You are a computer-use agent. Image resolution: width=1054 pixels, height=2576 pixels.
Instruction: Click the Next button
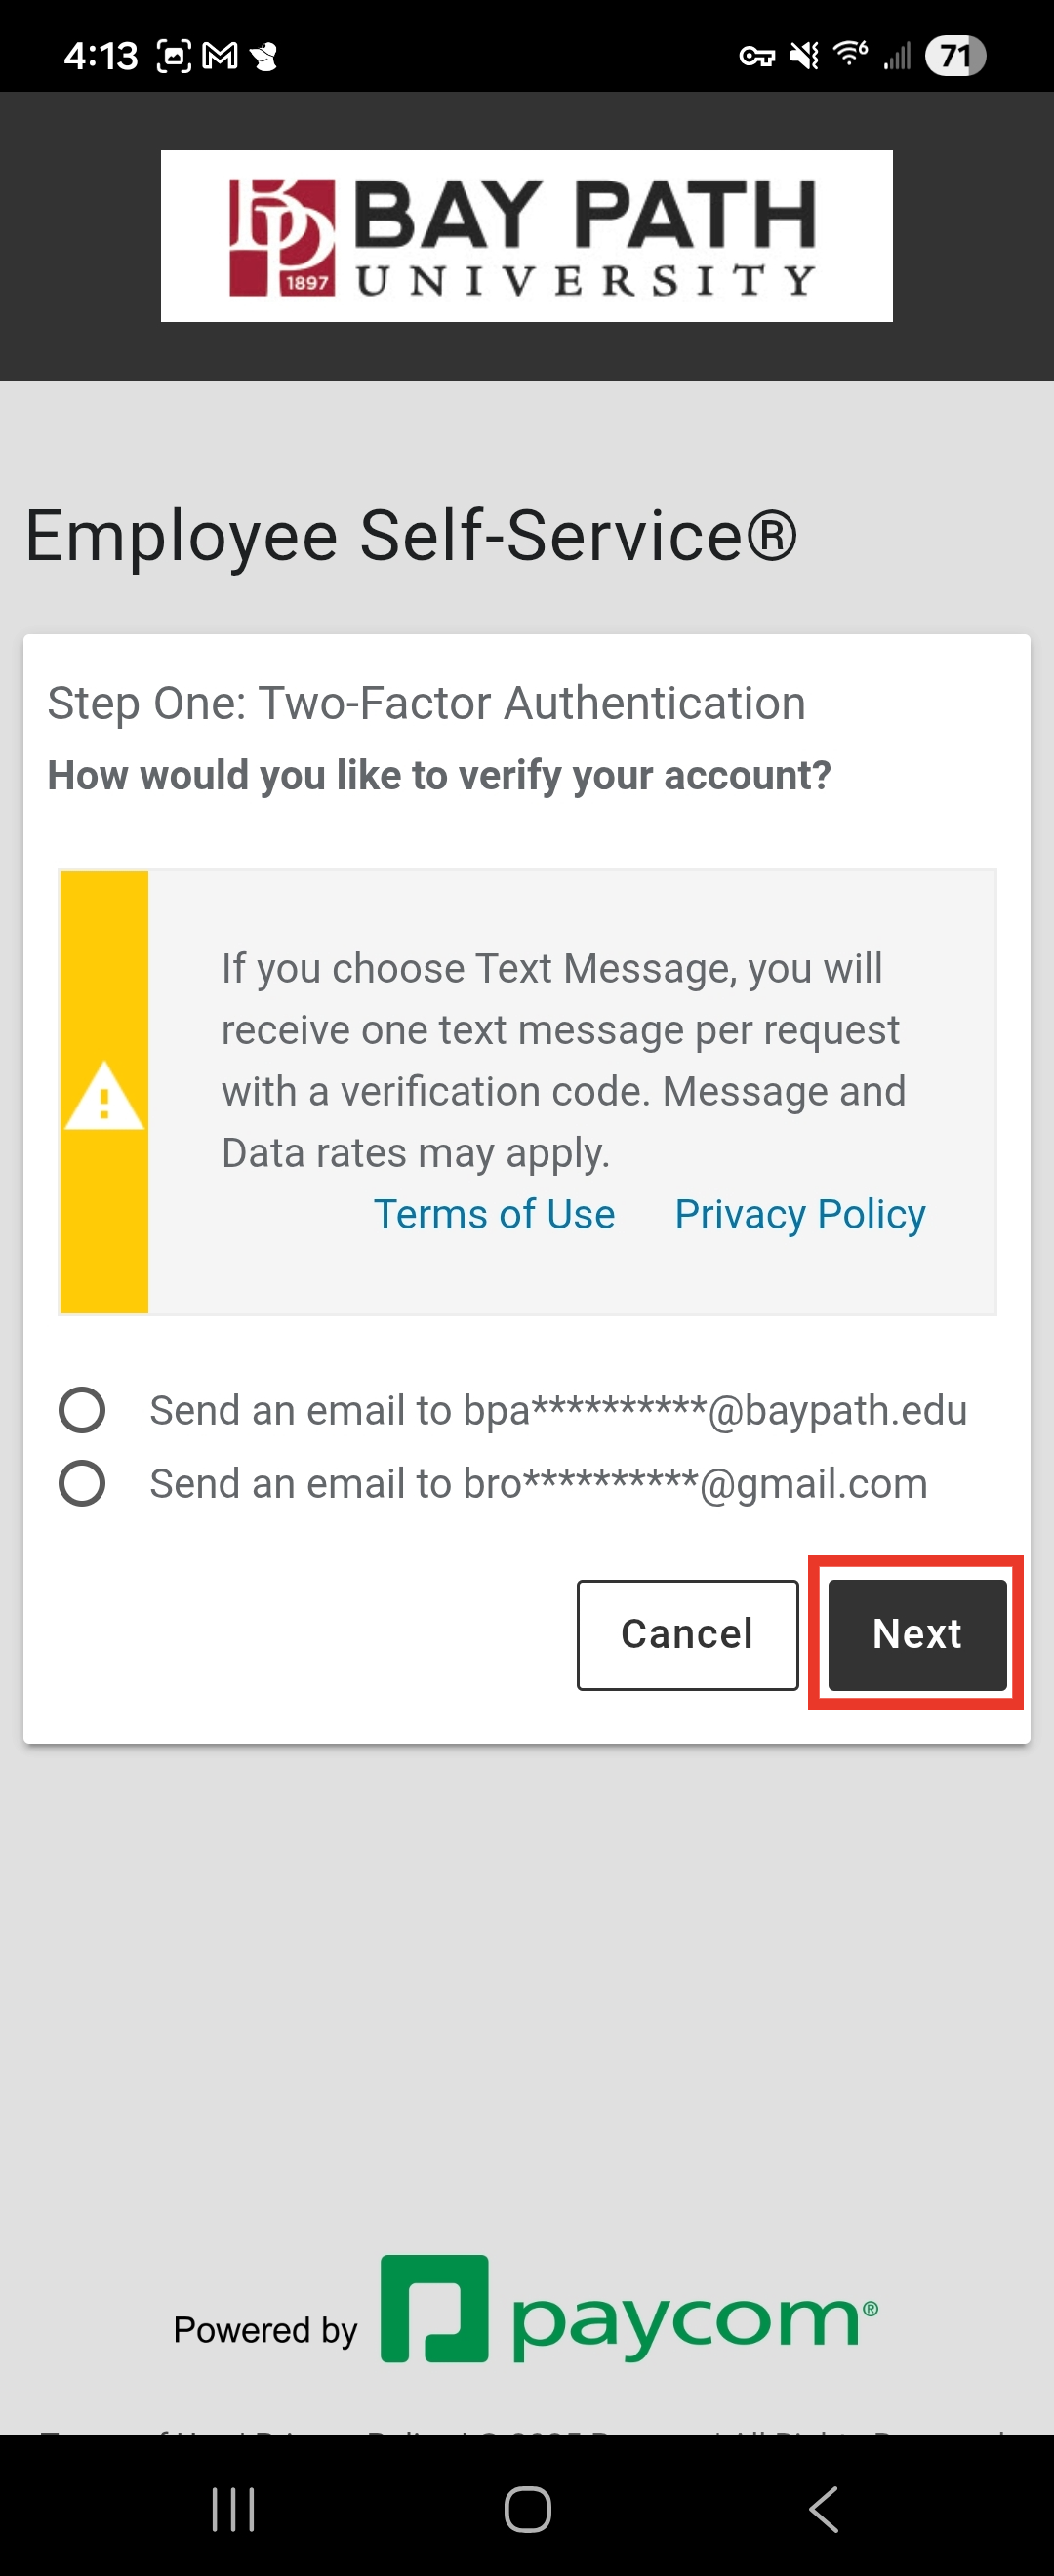916,1634
